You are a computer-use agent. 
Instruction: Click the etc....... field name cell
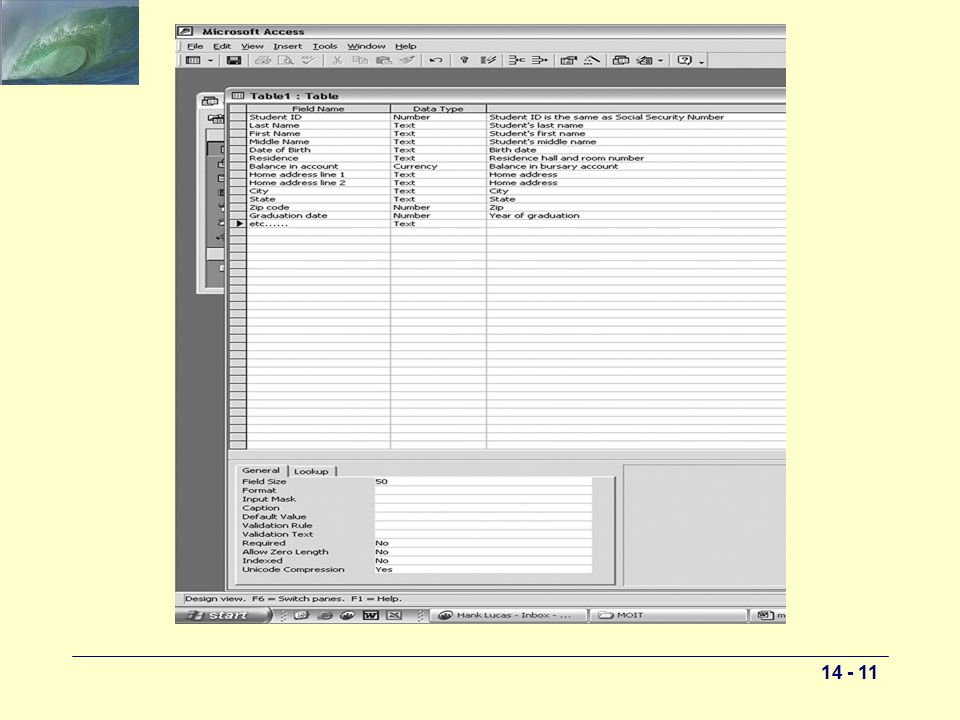point(318,223)
